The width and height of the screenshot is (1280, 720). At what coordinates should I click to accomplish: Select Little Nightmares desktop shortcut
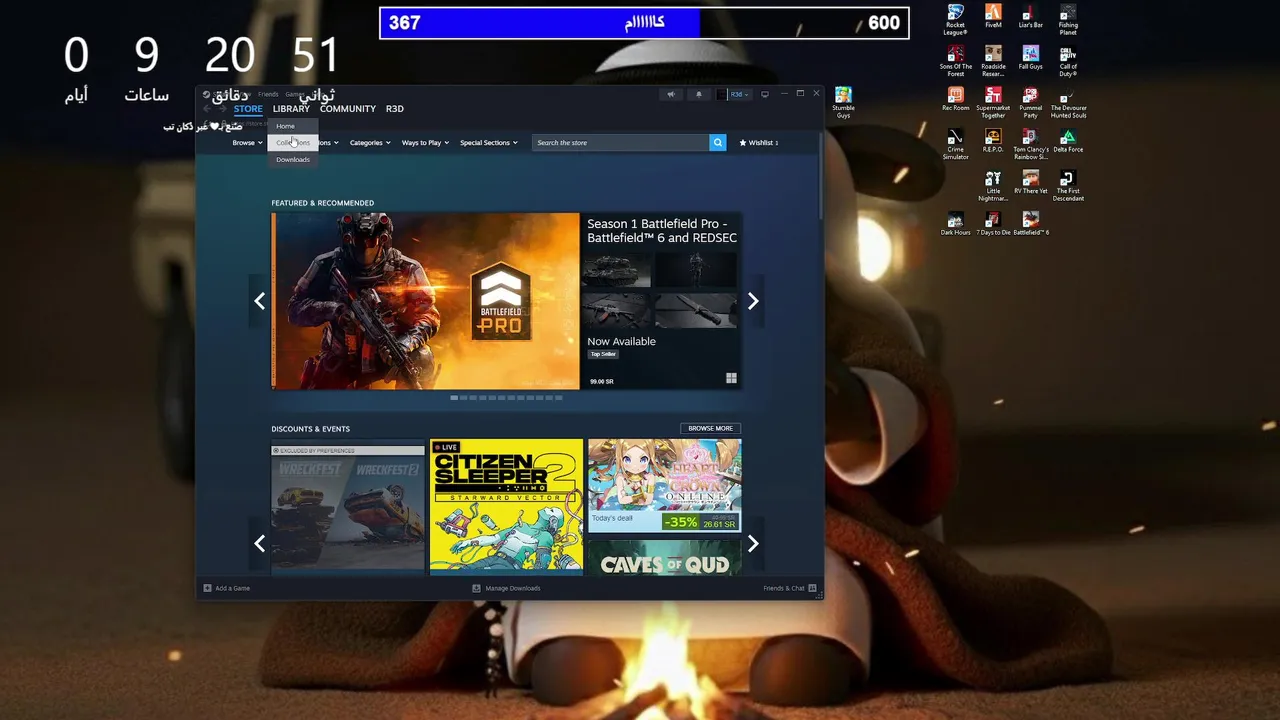tap(993, 186)
